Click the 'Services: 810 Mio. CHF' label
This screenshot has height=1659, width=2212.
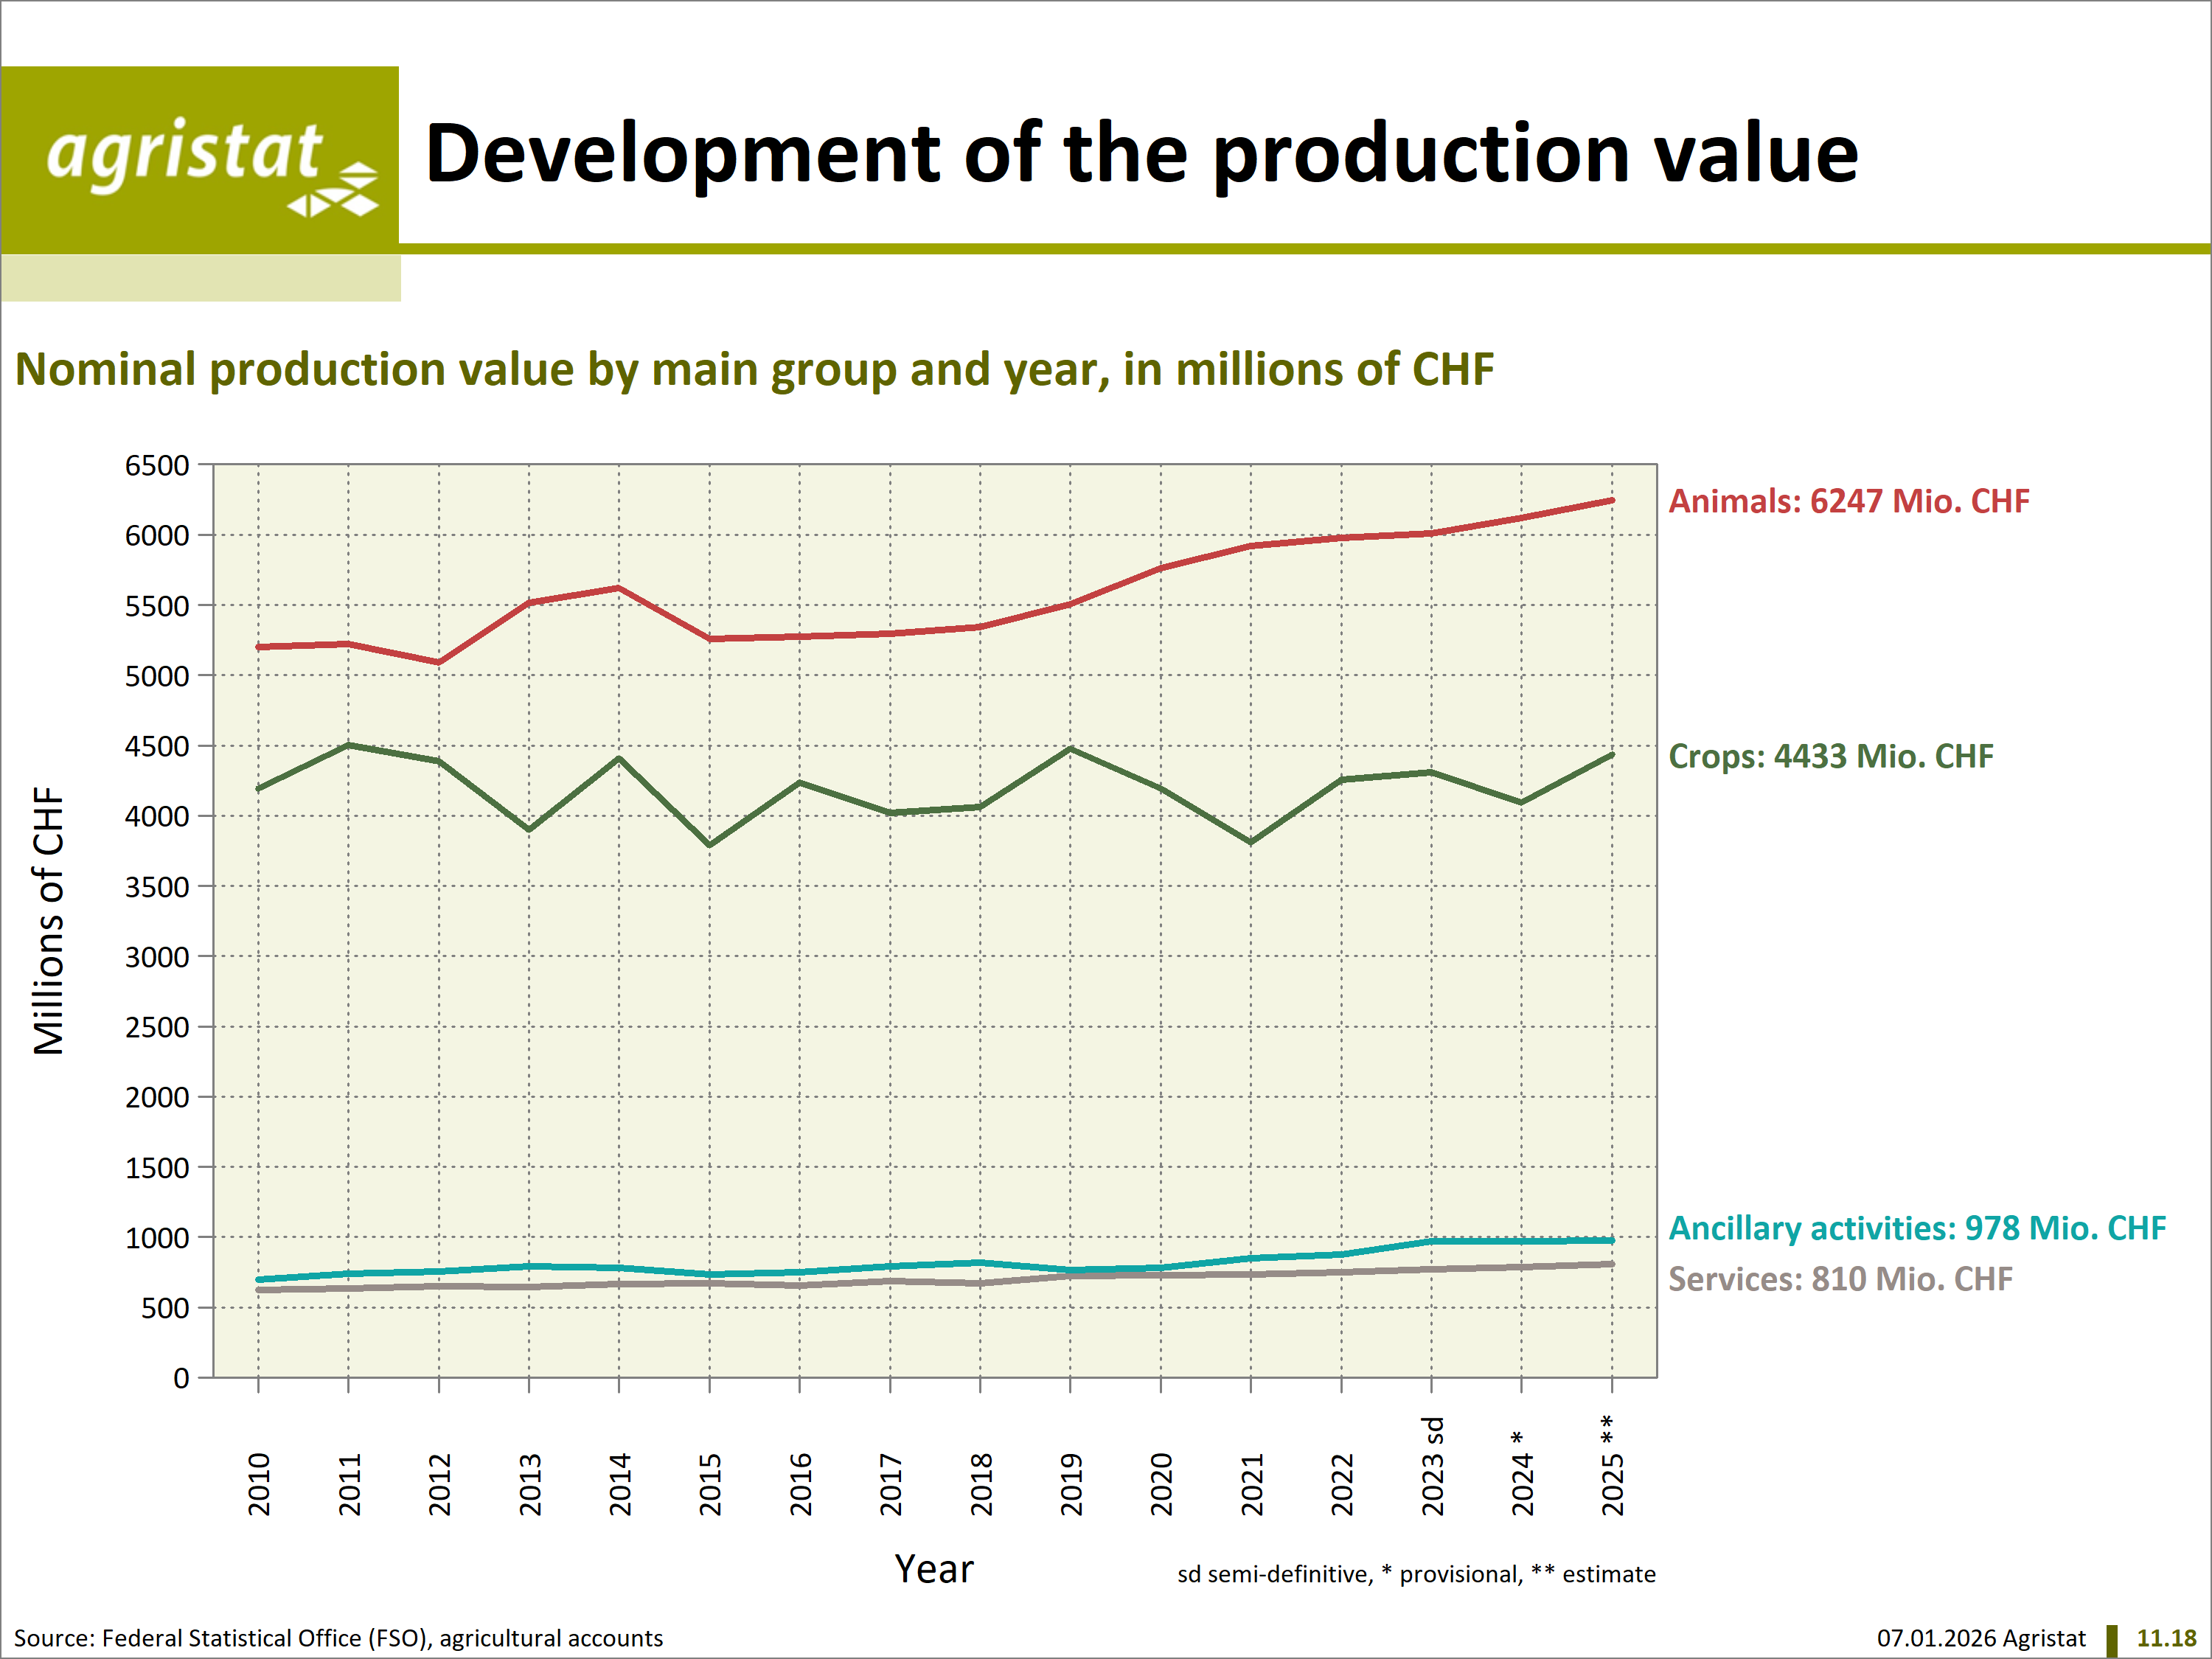(x=1839, y=1279)
